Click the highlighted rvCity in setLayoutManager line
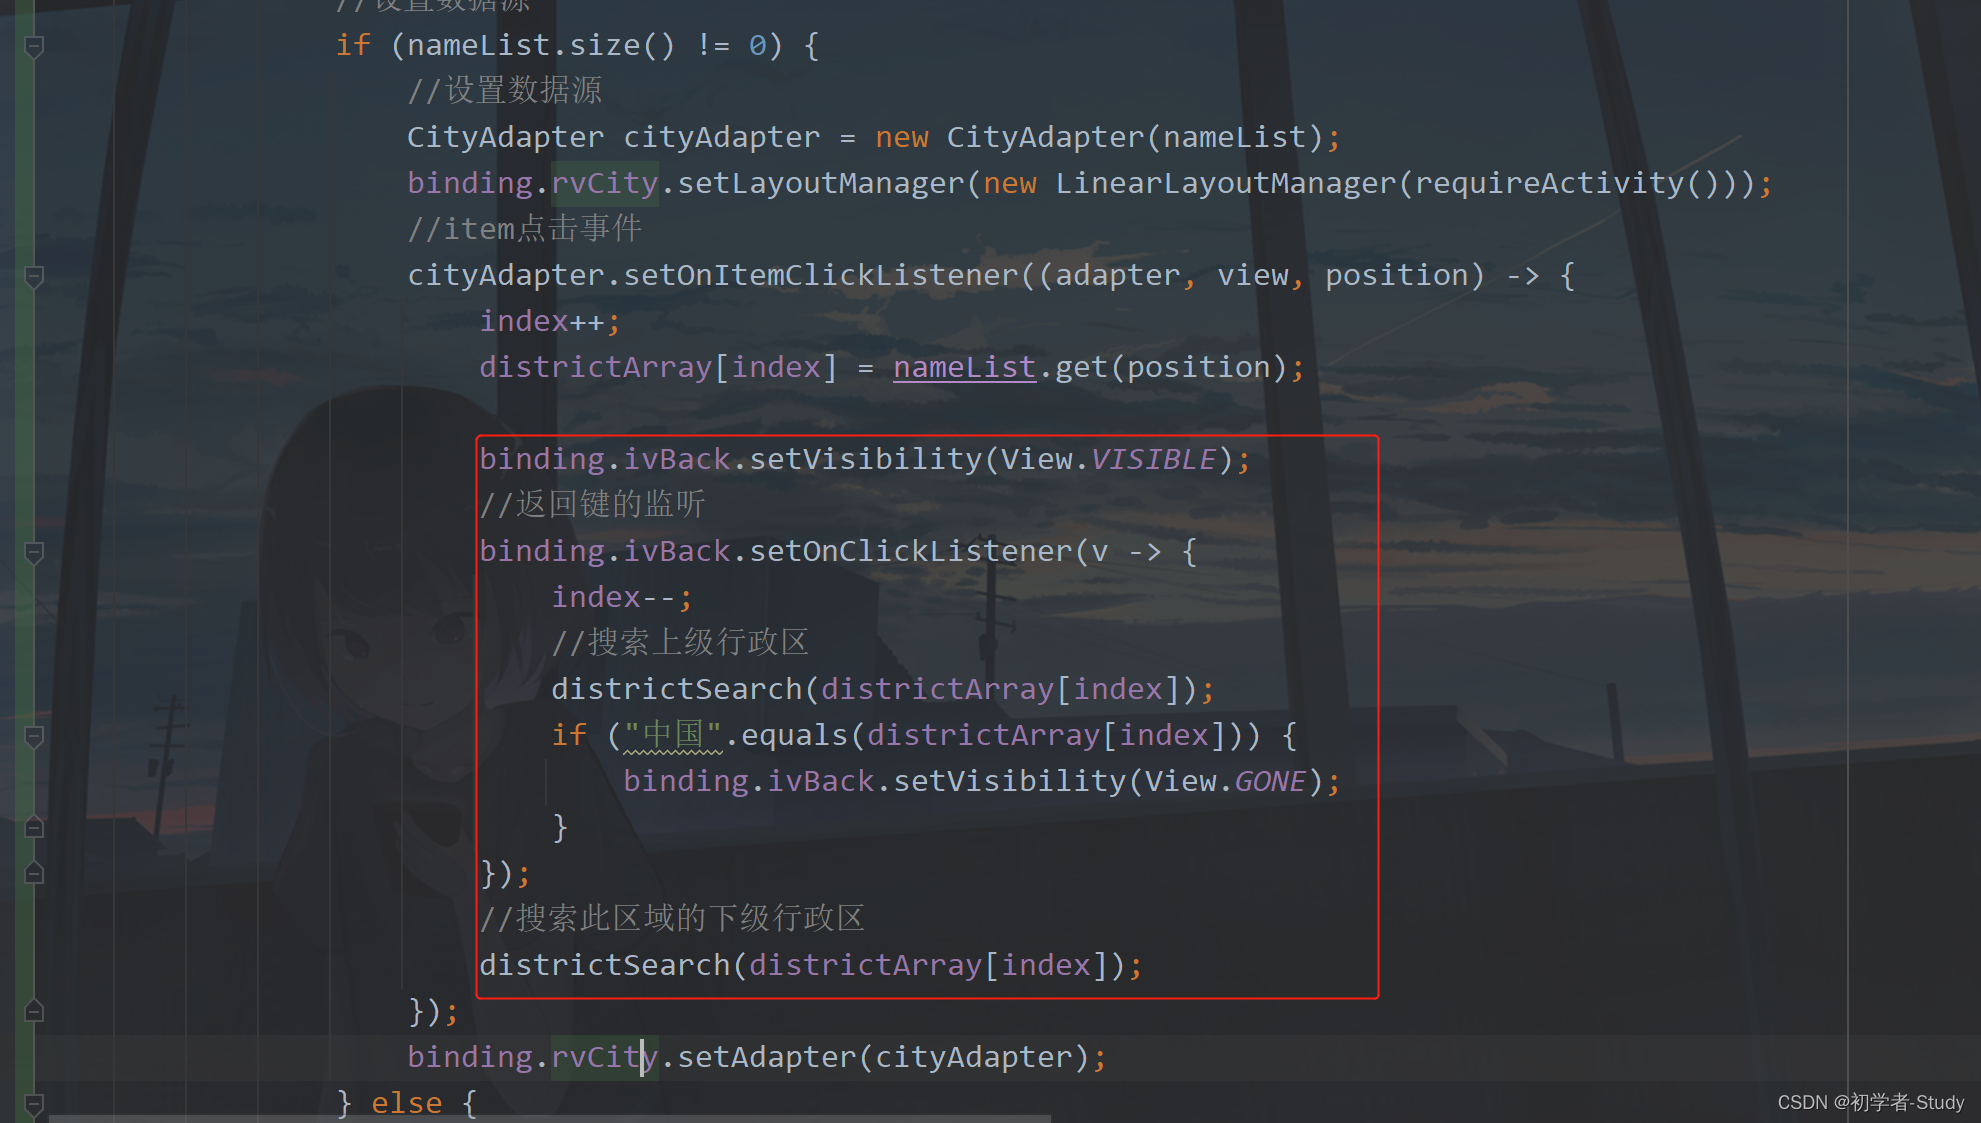 (604, 184)
